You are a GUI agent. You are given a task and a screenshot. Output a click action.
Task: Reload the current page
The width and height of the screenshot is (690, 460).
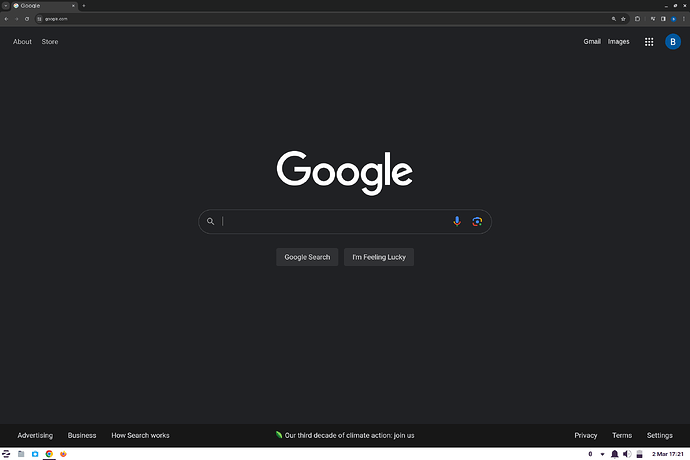(27, 19)
